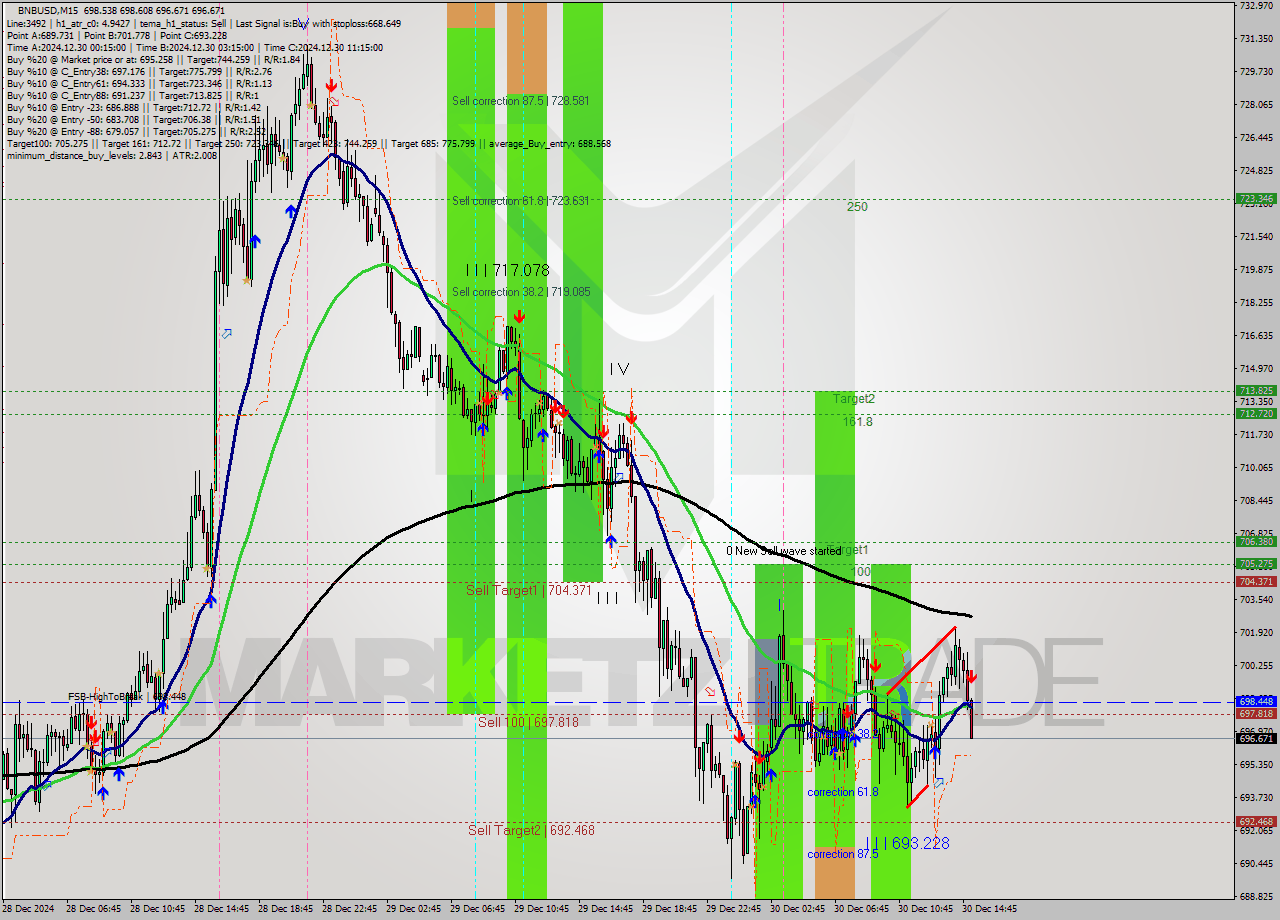The image size is (1280, 920).
Task: Select the 'Sell Target2 | 692.468' label
Action: (531, 830)
